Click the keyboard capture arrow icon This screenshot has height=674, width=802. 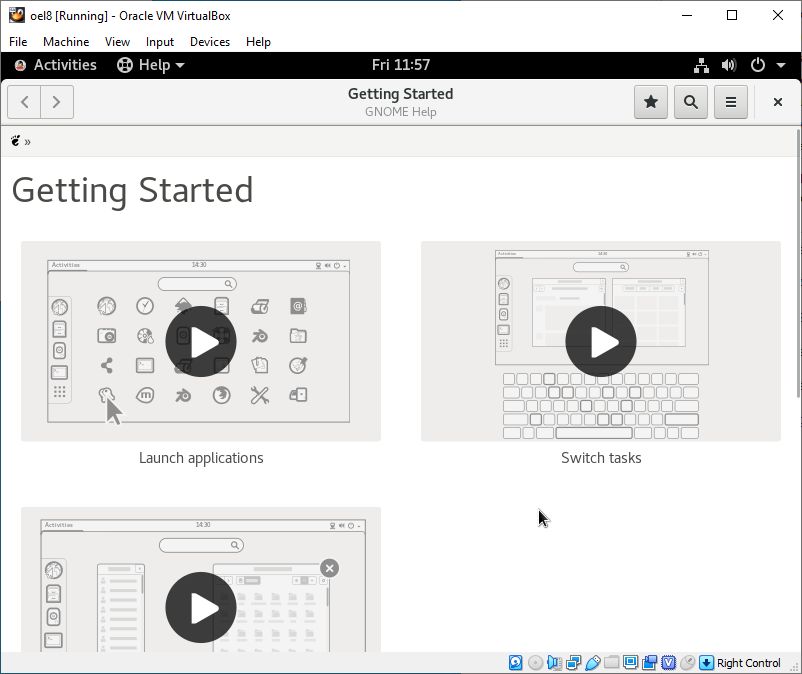click(706, 663)
